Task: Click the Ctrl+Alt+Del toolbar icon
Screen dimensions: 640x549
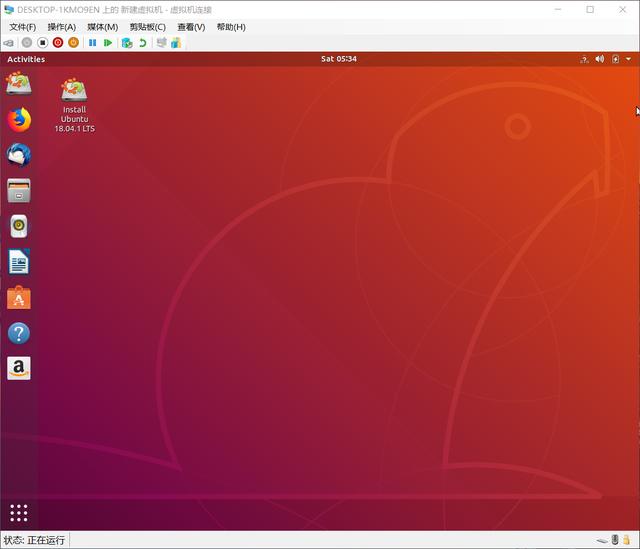Action: [8, 43]
